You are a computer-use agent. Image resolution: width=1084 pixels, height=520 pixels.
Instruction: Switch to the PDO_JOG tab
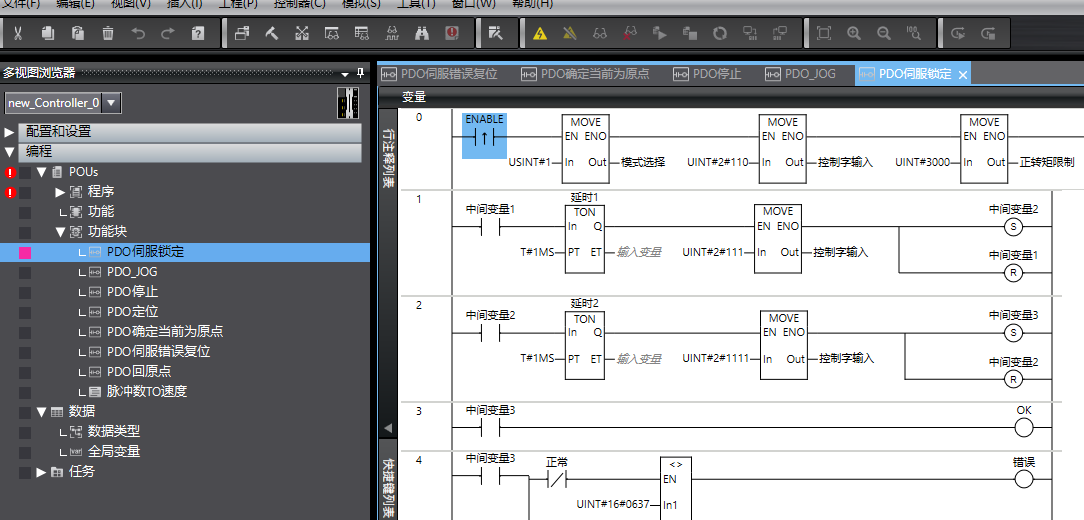click(x=809, y=74)
